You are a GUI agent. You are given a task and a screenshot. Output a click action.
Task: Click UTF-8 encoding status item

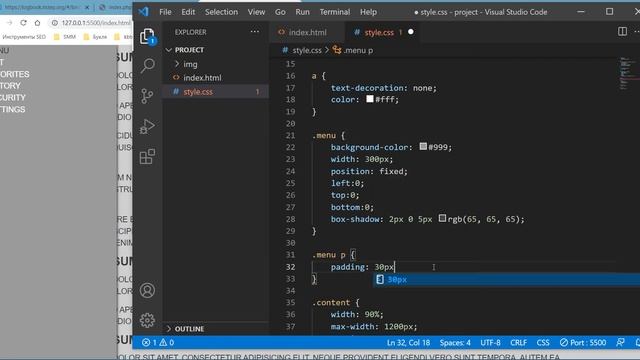click(x=490, y=342)
